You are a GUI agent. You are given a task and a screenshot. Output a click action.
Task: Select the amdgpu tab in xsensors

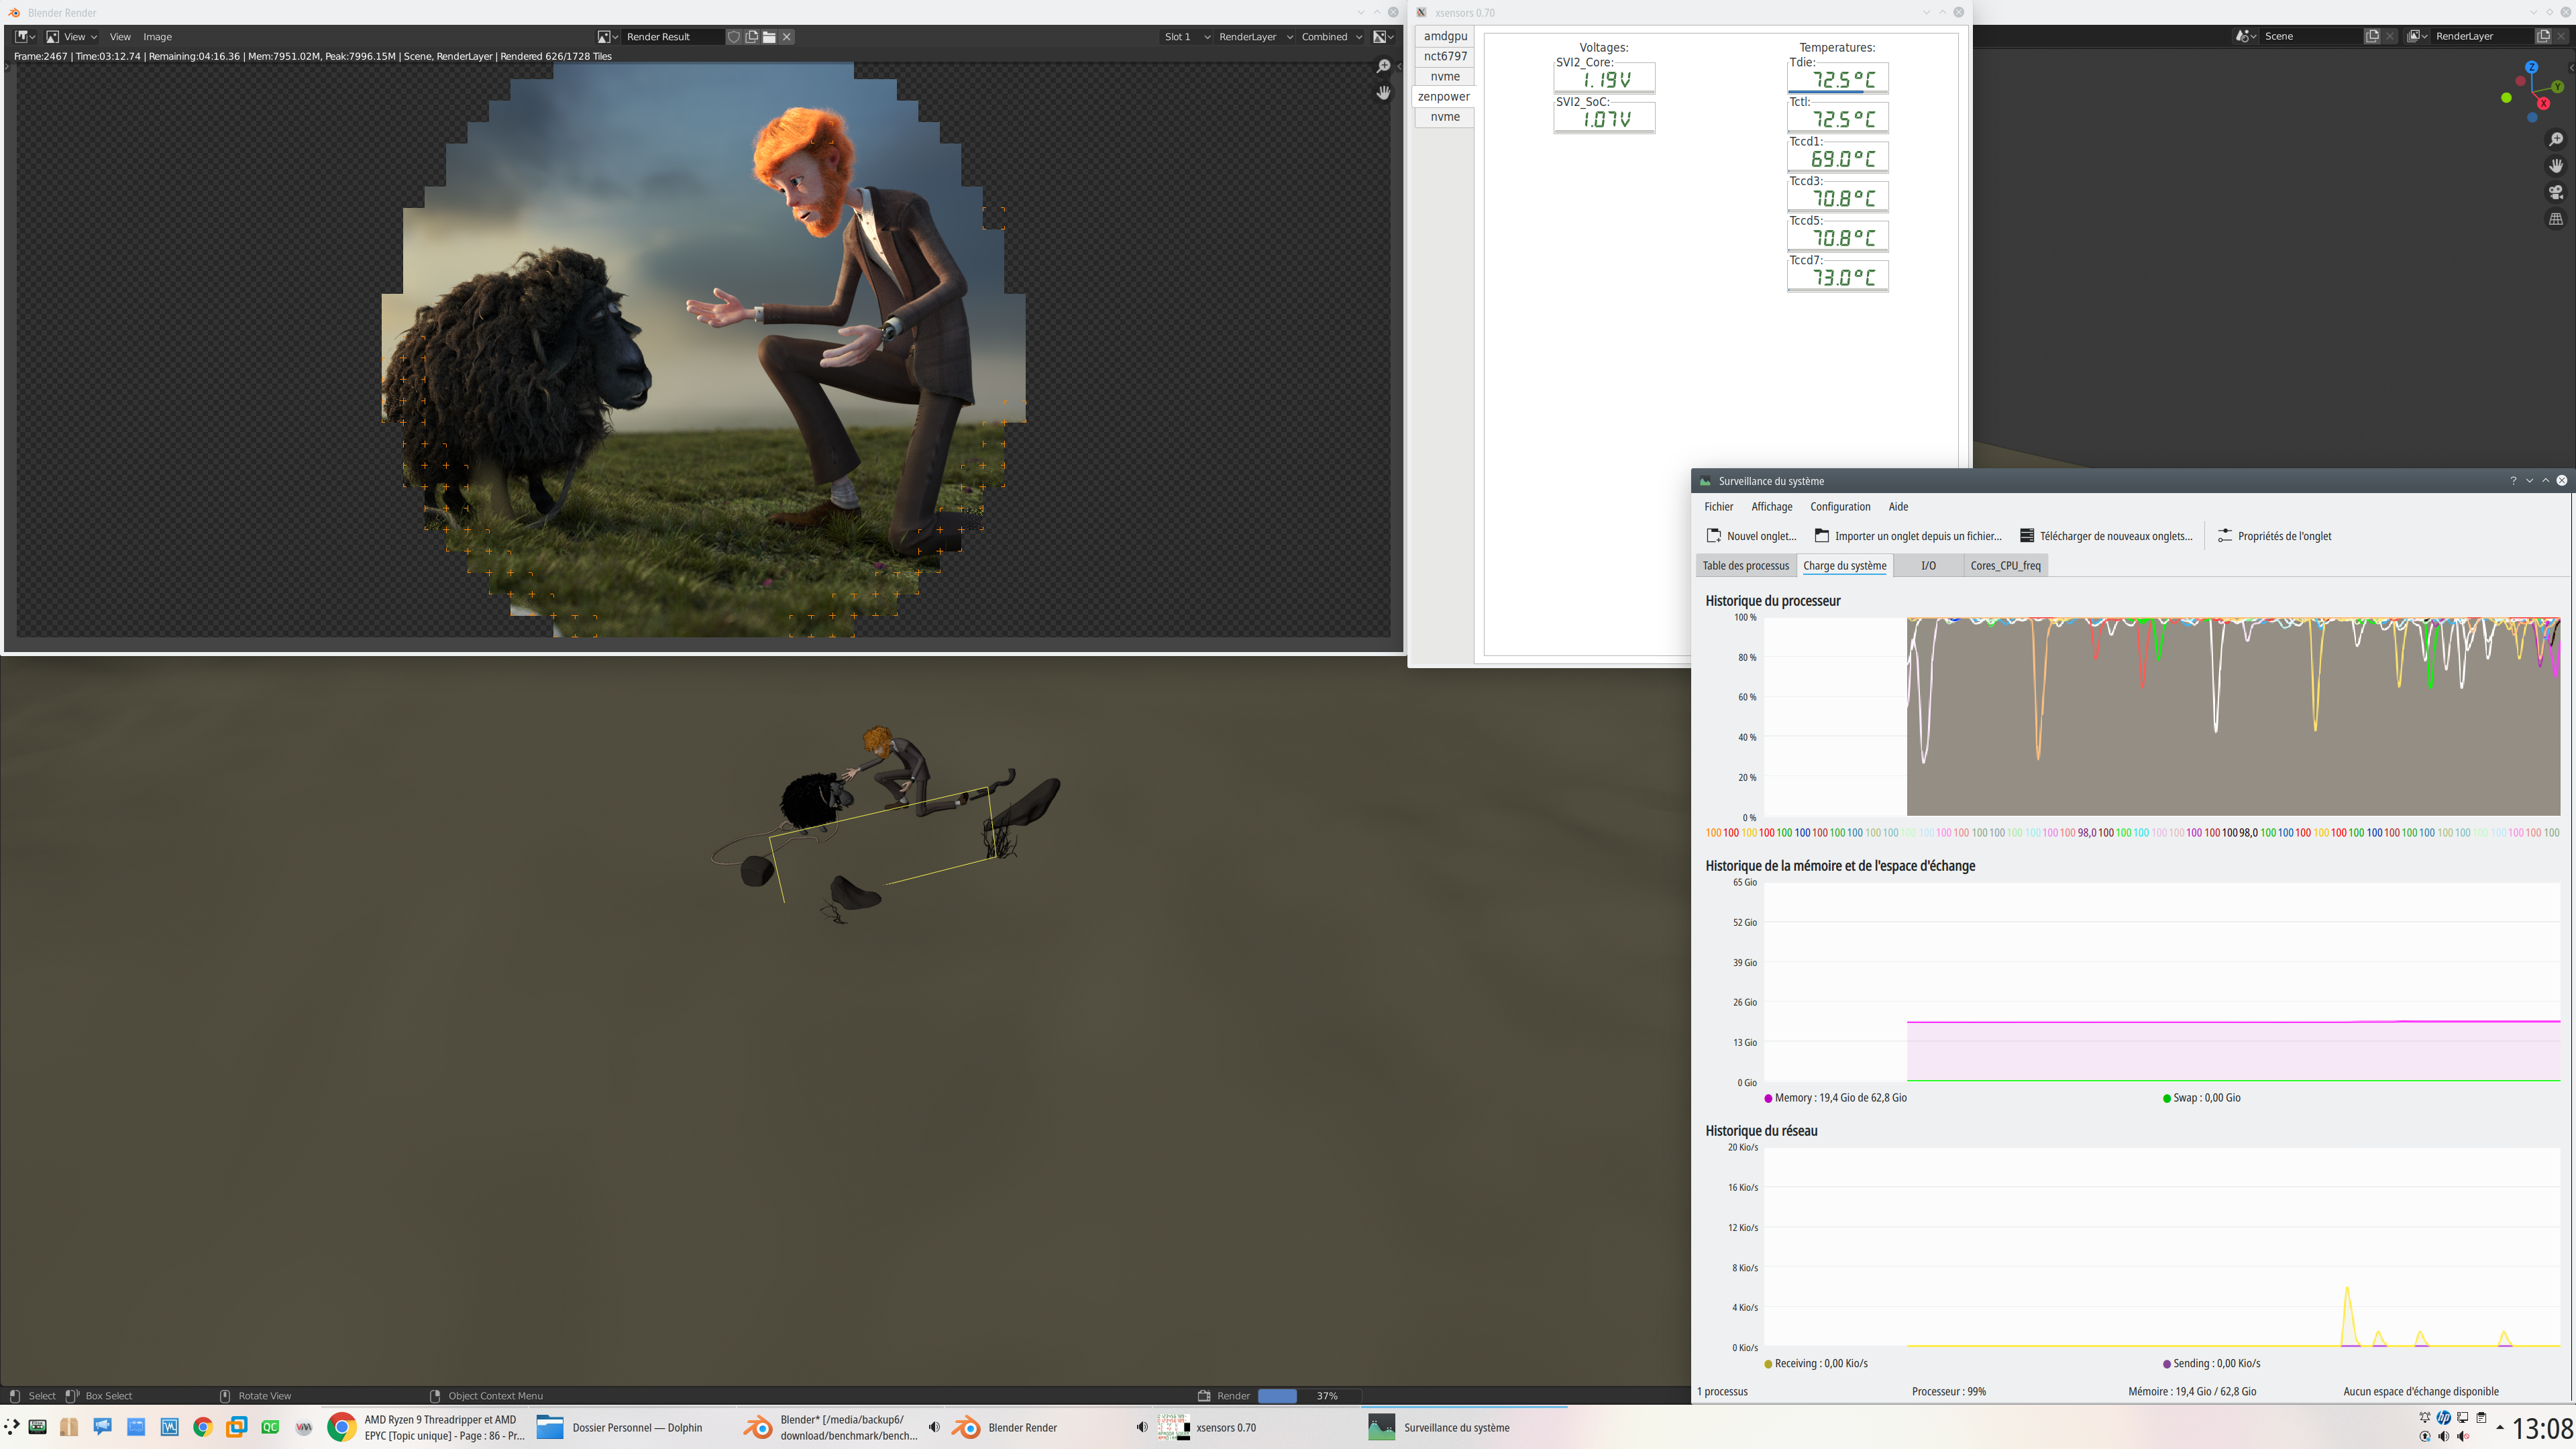[x=1445, y=36]
